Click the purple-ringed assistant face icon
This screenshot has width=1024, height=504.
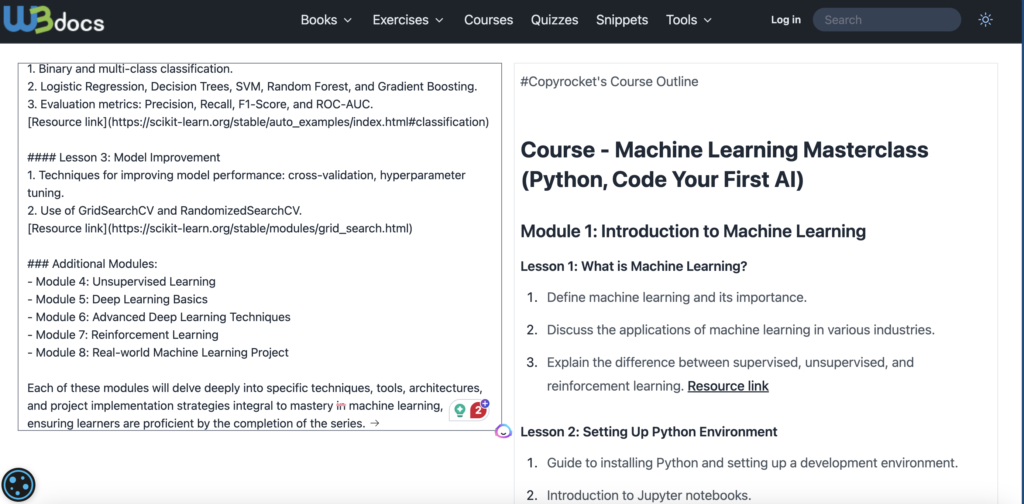click(504, 431)
